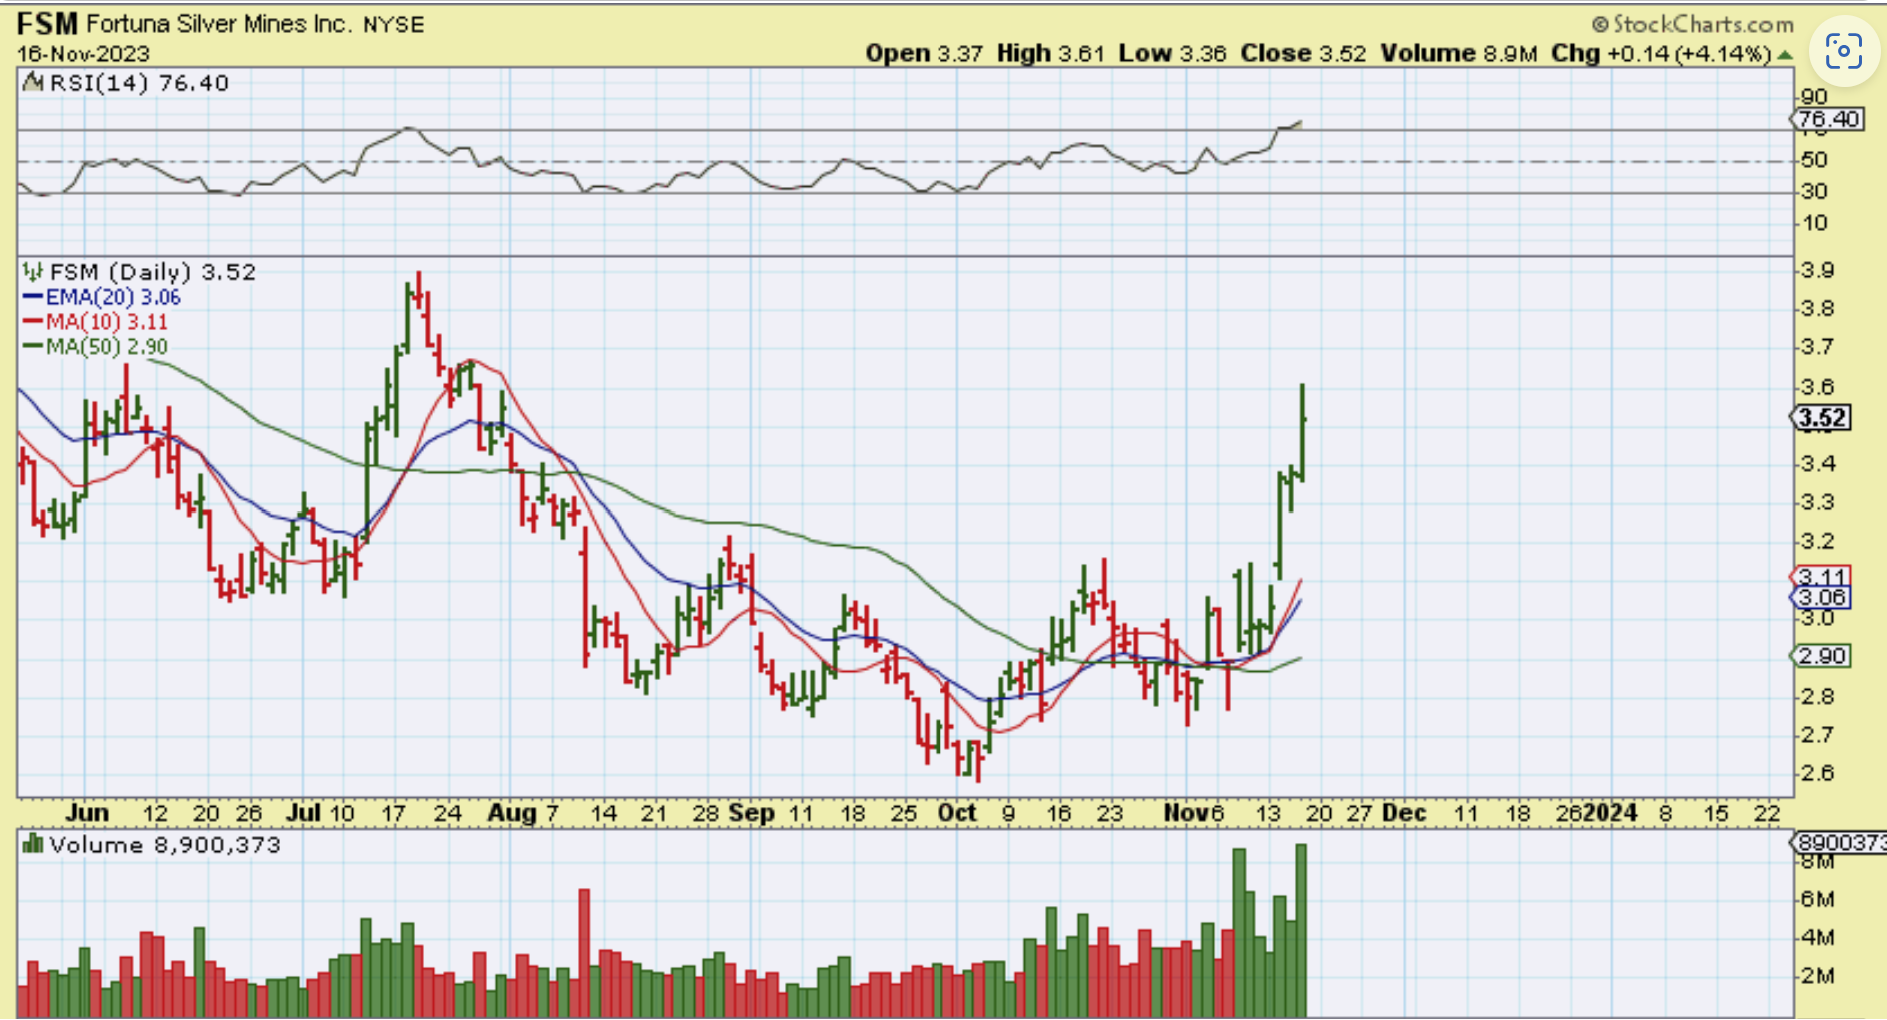Click the 'MA(50) 2.90' legend text

pyautogui.click(x=107, y=346)
